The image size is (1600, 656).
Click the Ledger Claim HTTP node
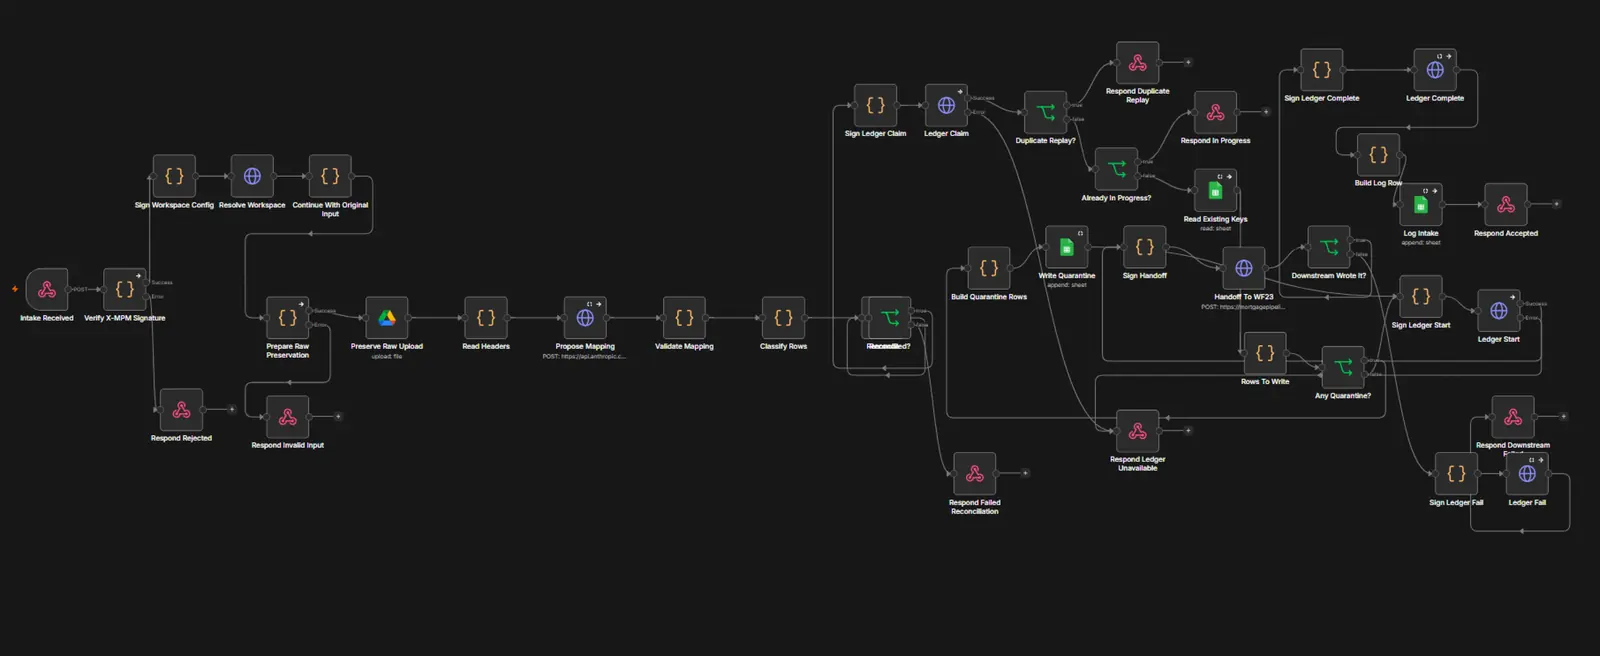[946, 105]
